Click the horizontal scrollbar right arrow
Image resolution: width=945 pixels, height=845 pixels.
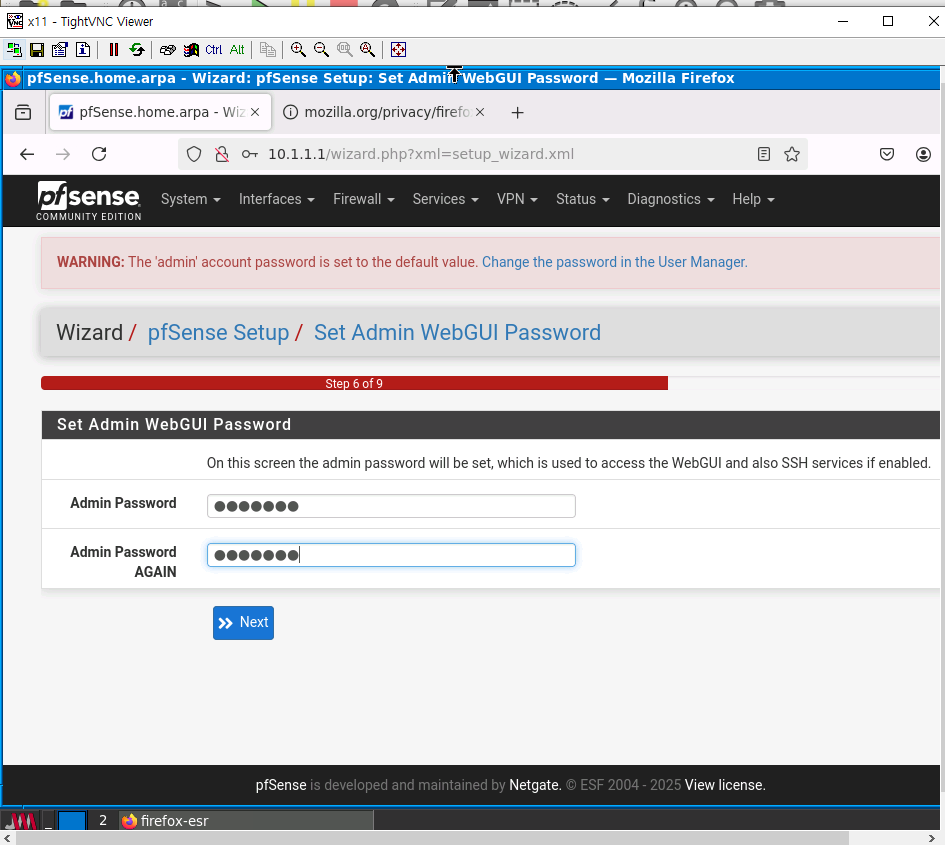coord(932,838)
